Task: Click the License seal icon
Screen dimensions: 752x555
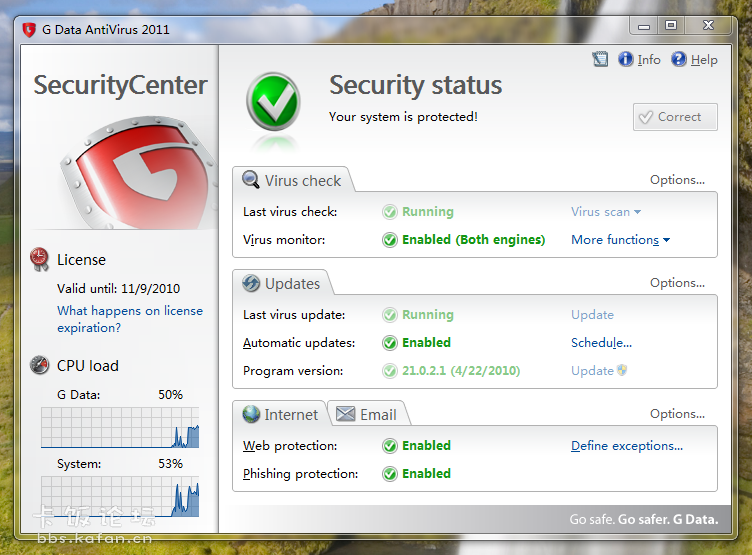Action: click(40, 259)
